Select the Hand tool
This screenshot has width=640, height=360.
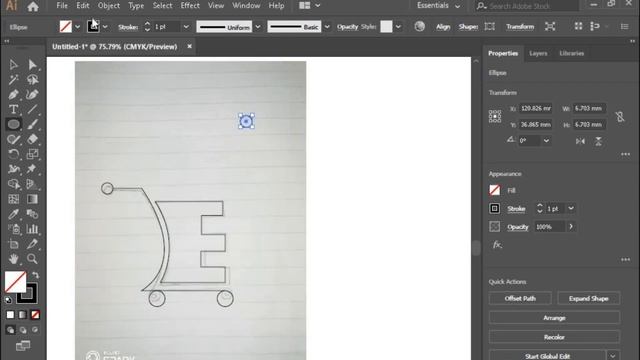[x=13, y=259]
